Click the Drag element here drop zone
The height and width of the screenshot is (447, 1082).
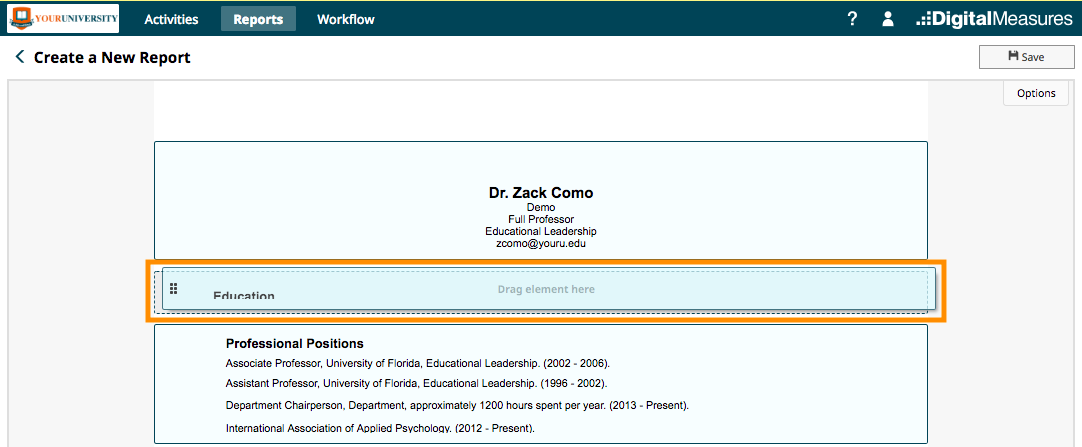[x=546, y=290]
